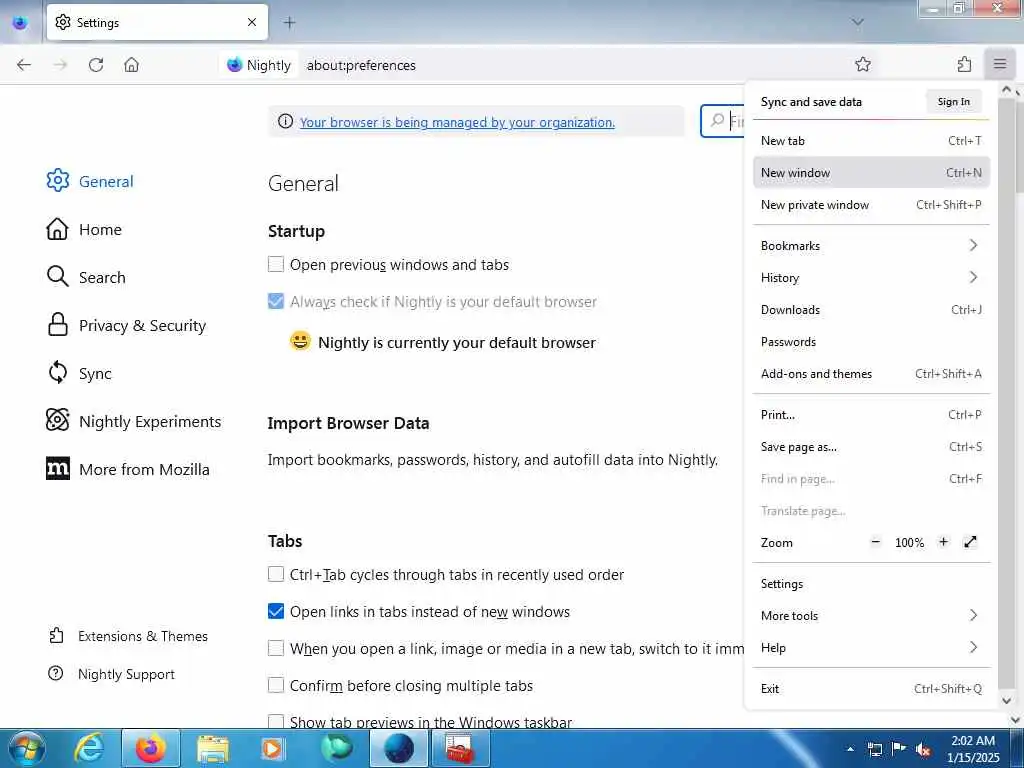Screen dimensions: 1024x768
Task: Click Sync and save data menu header
Action: click(811, 102)
